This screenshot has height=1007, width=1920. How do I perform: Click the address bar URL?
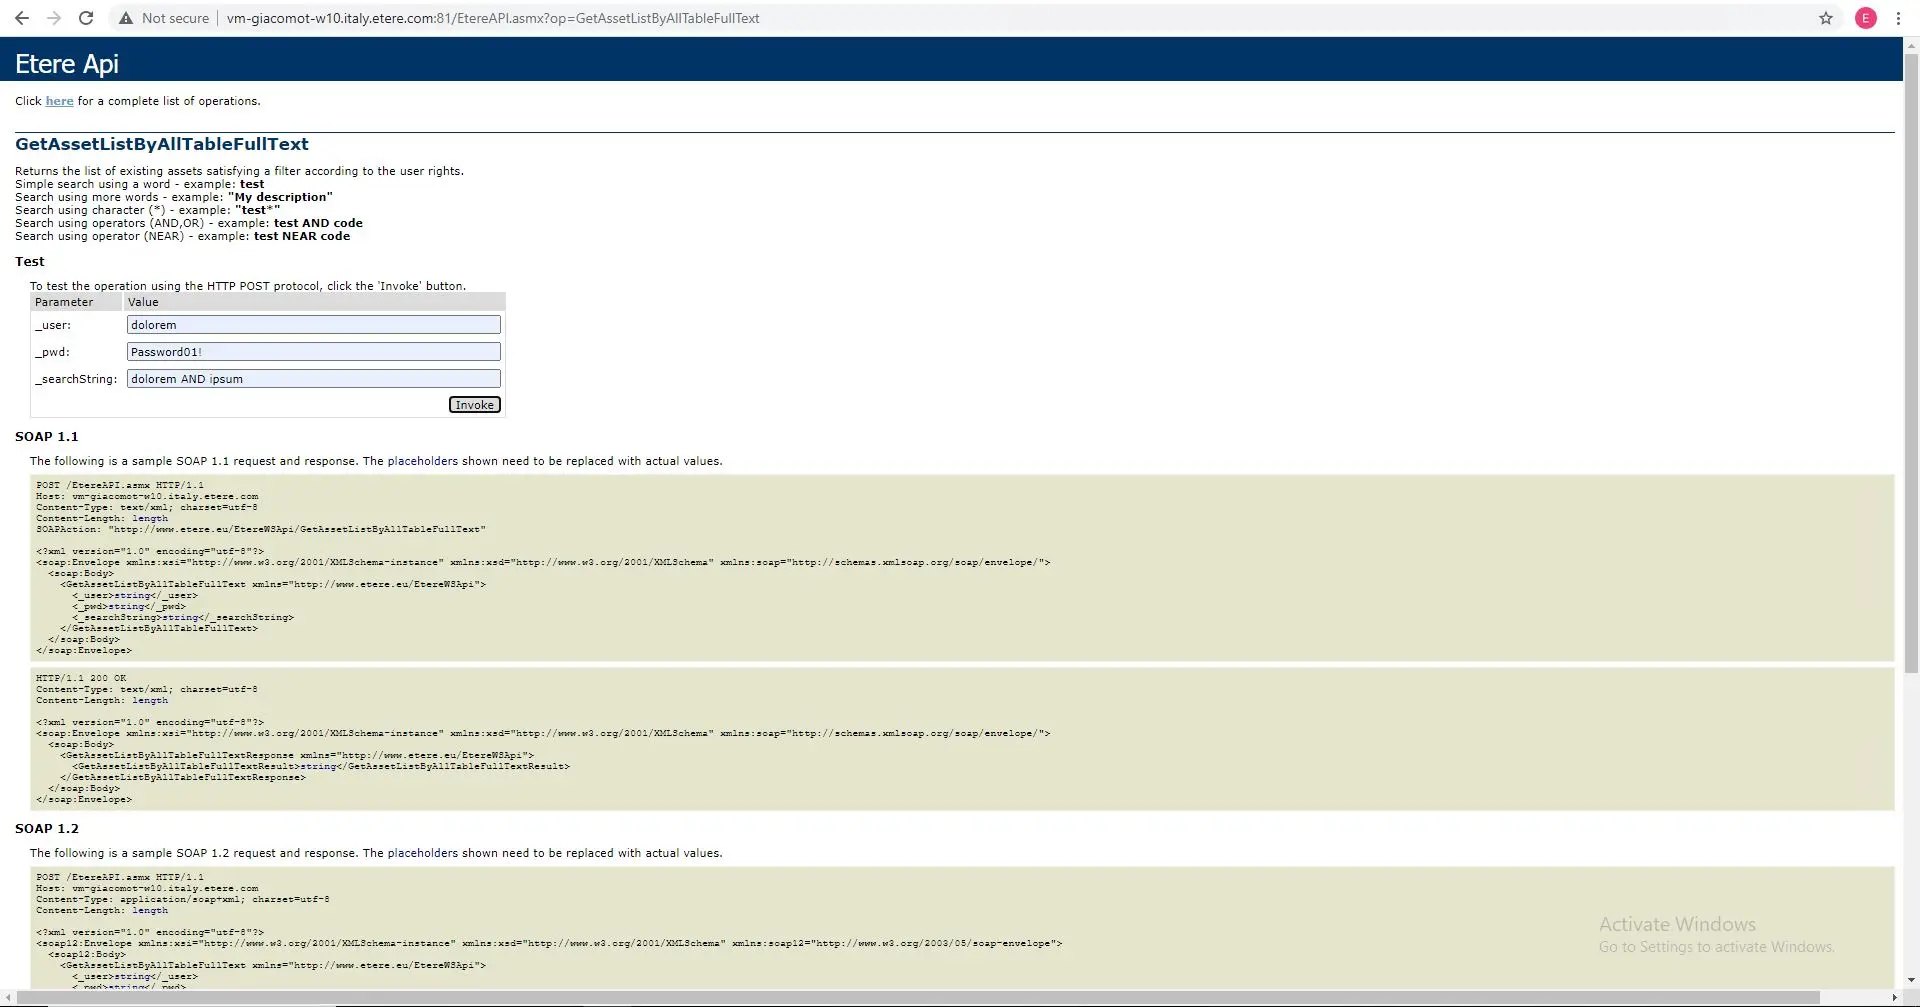tap(492, 18)
